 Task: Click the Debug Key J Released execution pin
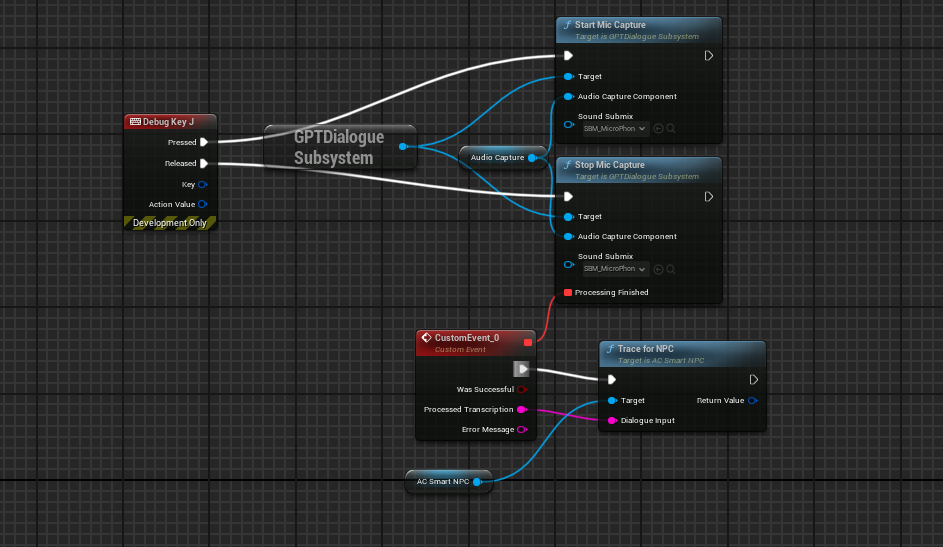point(203,163)
